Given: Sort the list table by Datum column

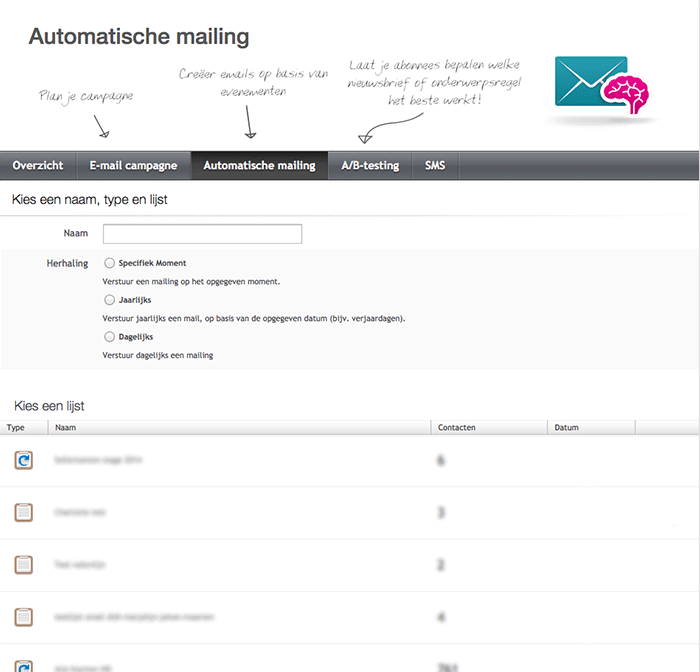Looking at the screenshot, I should 566,428.
